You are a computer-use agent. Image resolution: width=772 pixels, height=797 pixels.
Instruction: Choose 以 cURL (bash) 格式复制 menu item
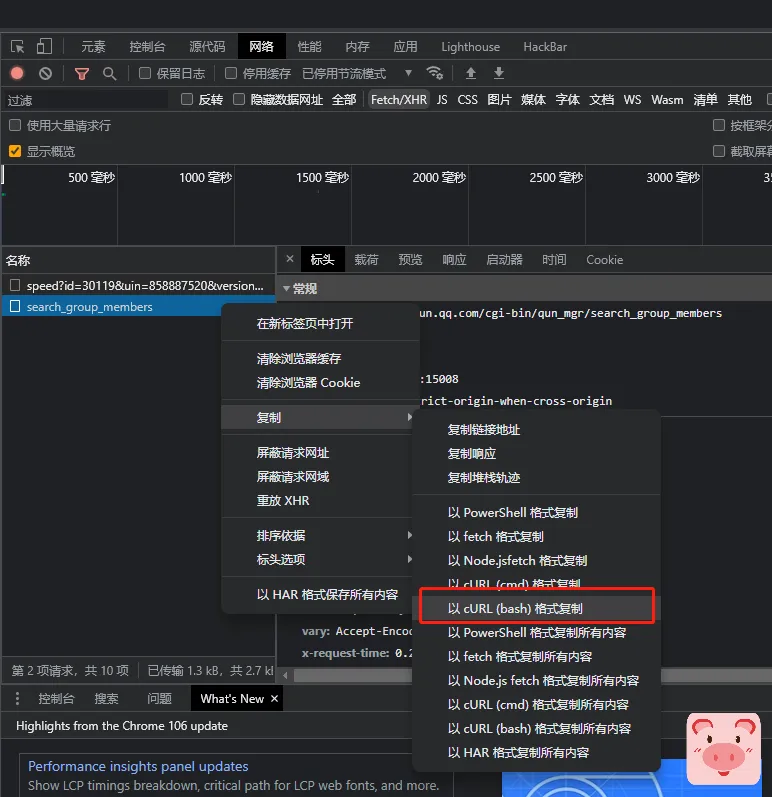[537, 608]
